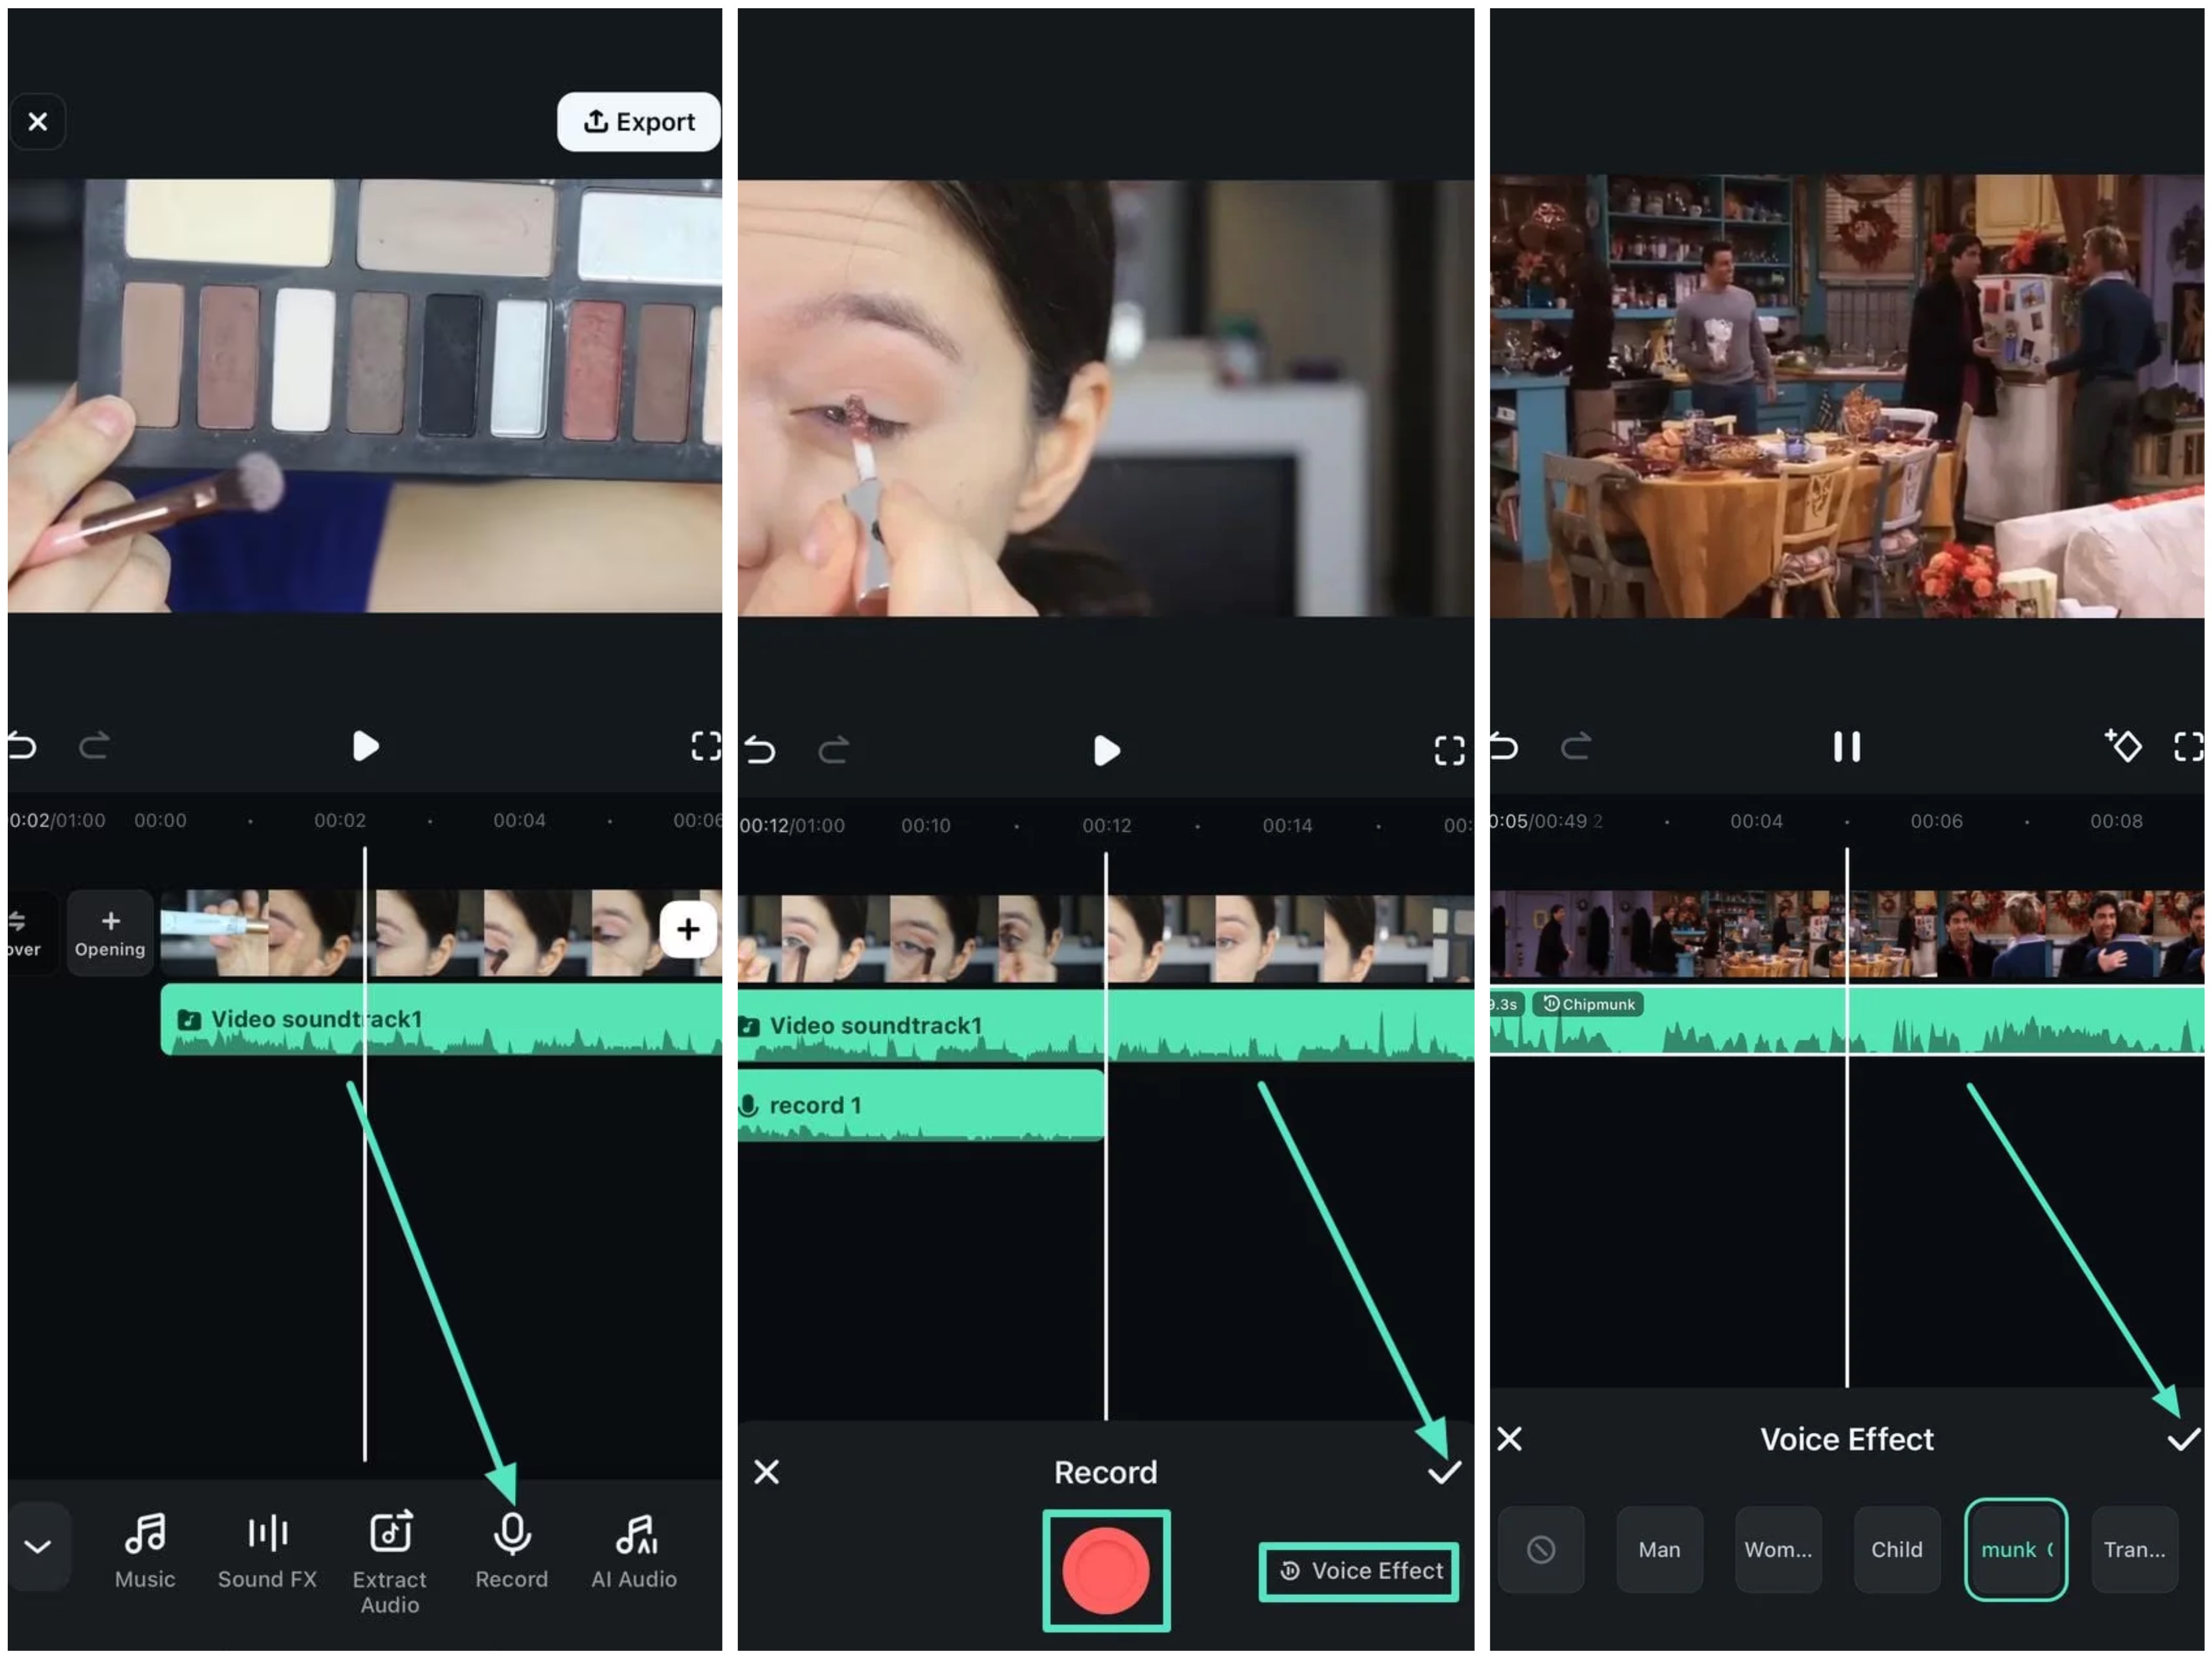The height and width of the screenshot is (1659, 2212).
Task: Open the Voice Effect option
Action: [x=1359, y=1573]
